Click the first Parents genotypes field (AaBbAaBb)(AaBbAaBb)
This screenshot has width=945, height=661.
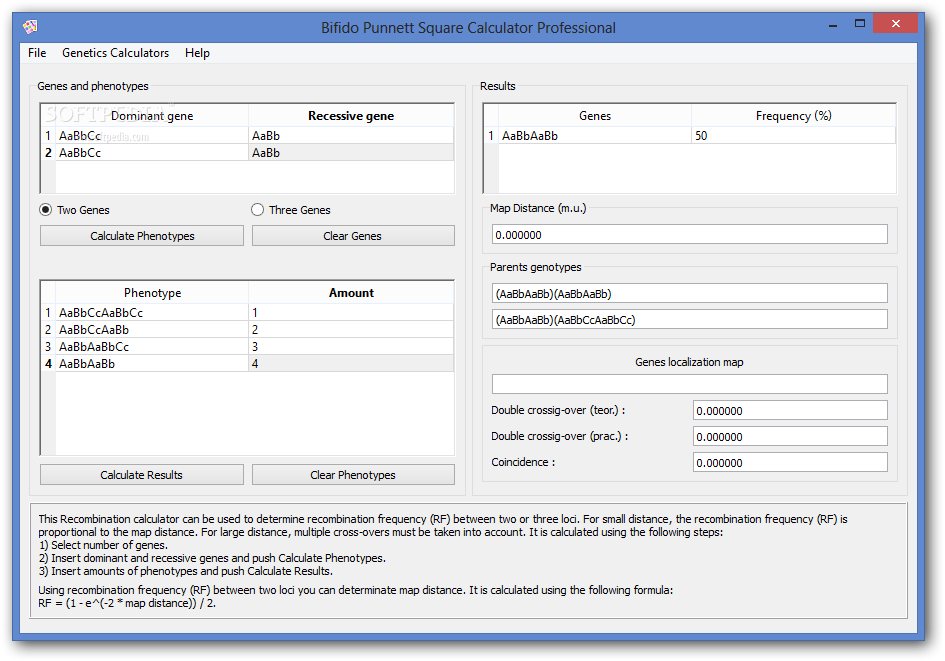point(689,293)
